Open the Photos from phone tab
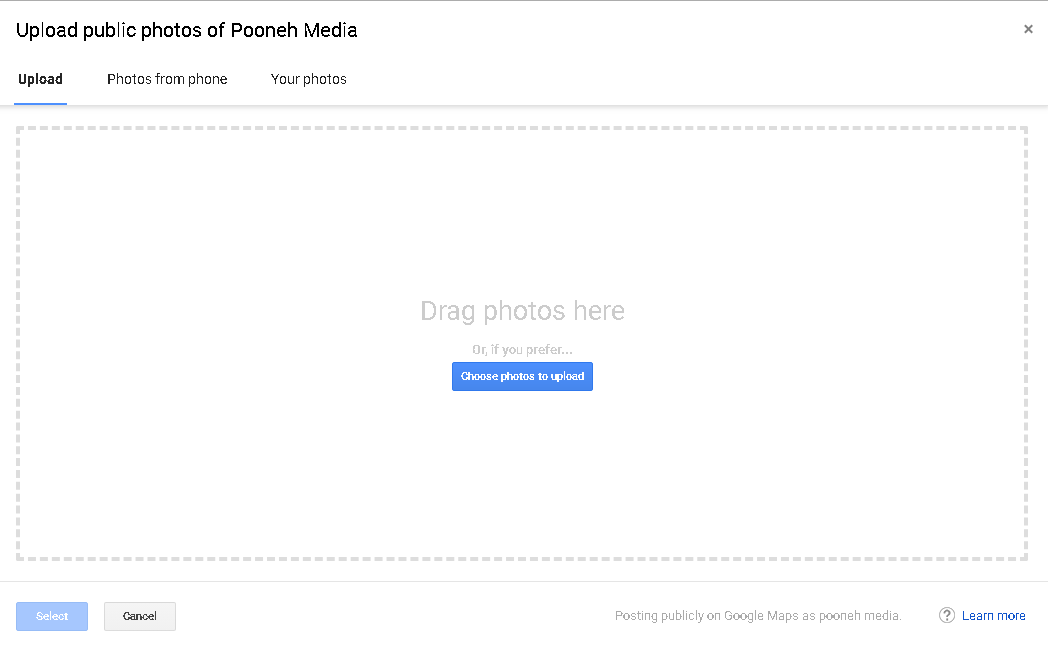1048x651 pixels. tap(167, 79)
